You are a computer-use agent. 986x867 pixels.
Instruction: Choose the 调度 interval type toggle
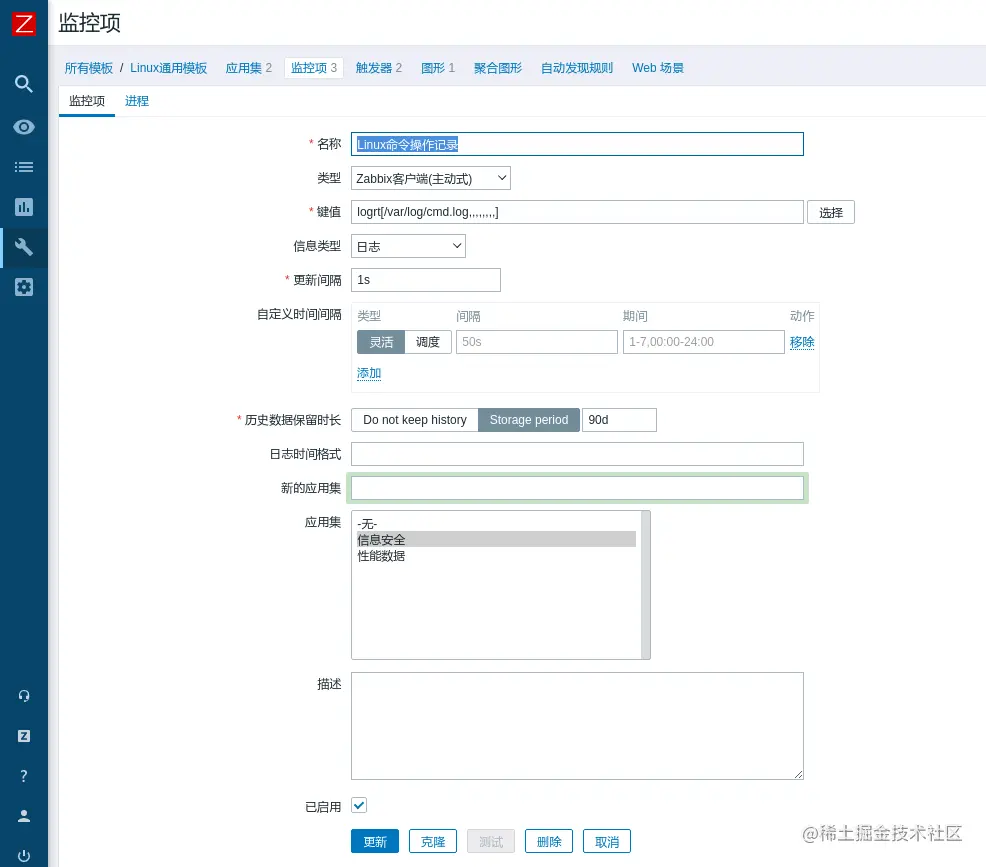pyautogui.click(x=428, y=341)
